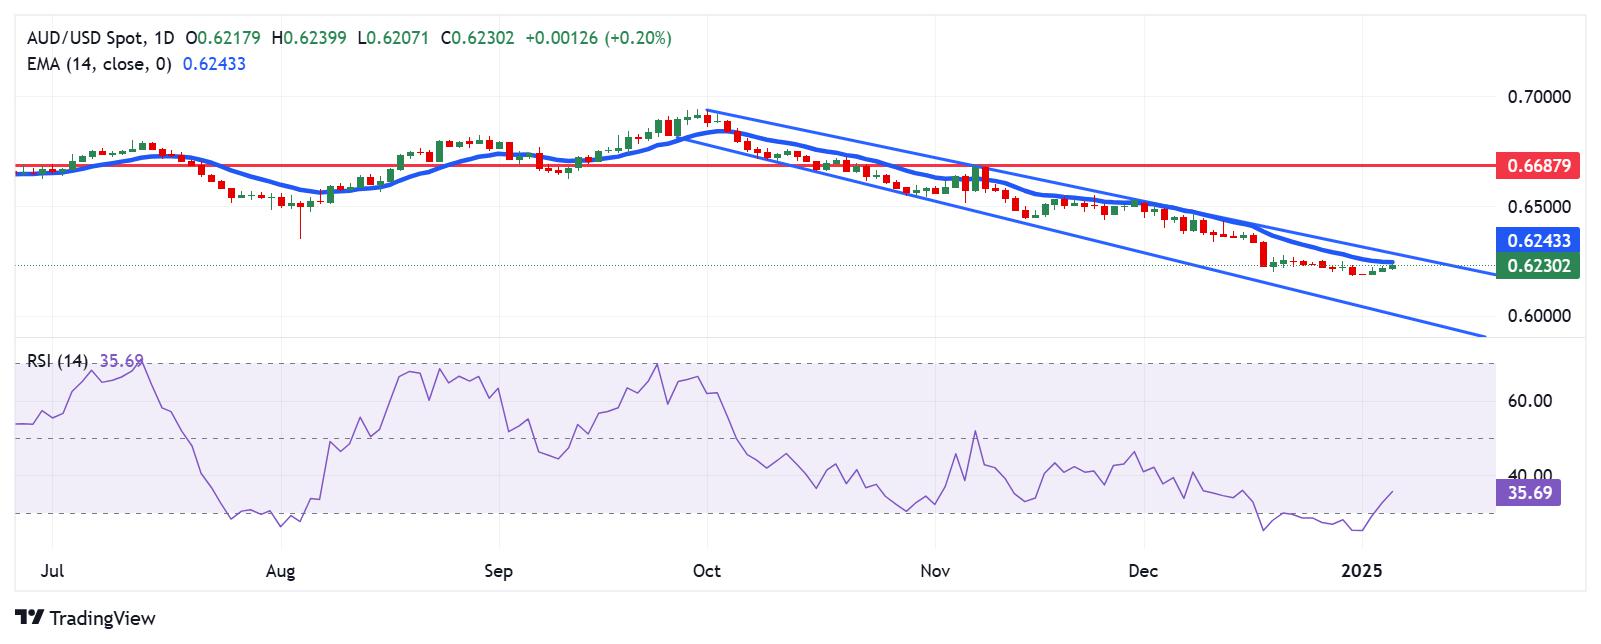Click the 0.70000 price axis level
Image resolution: width=1601 pixels, height=644 pixels.
(x=1539, y=97)
